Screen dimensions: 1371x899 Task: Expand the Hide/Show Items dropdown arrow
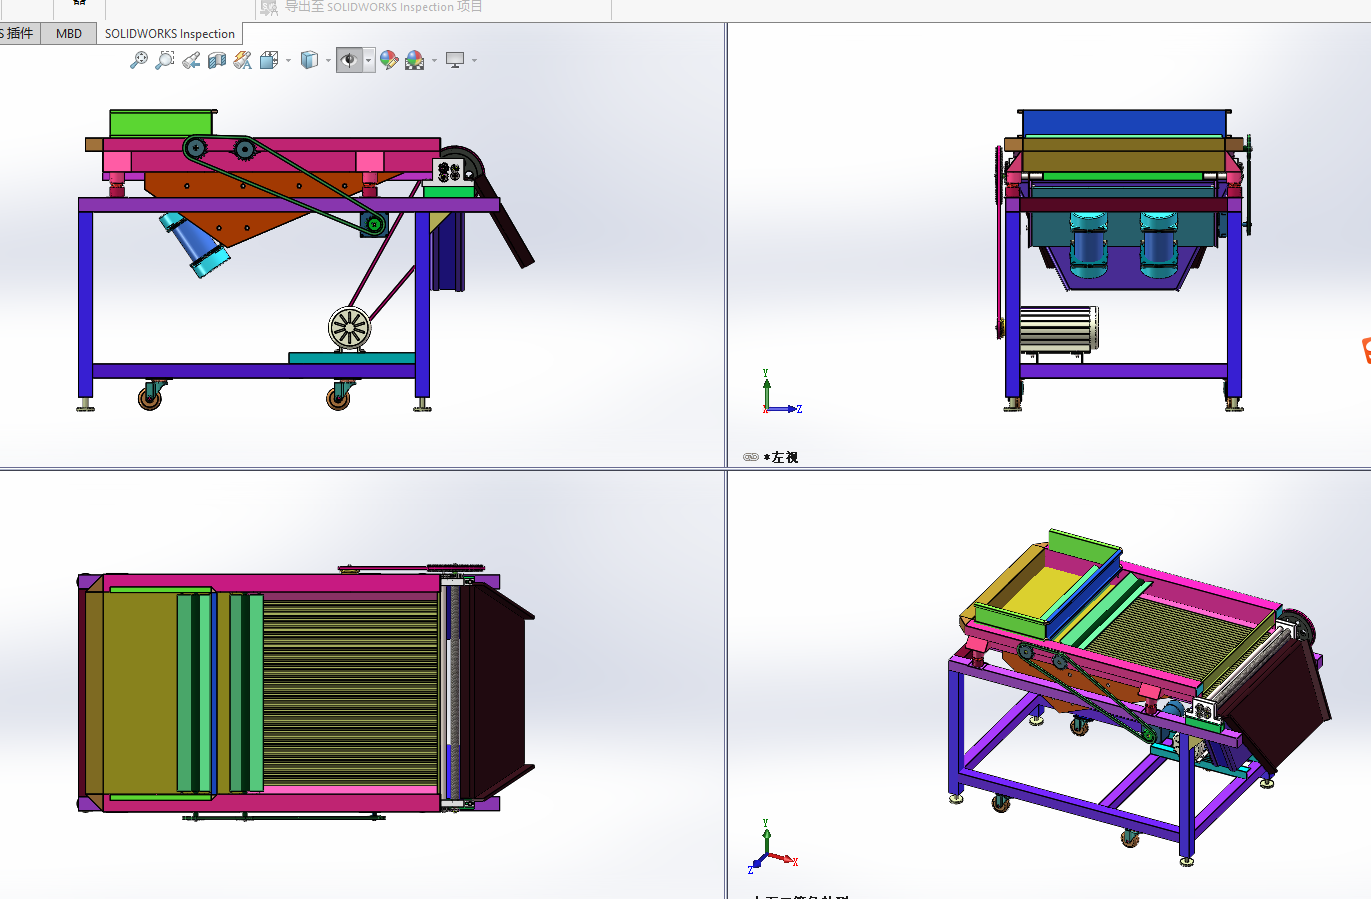click(x=369, y=60)
